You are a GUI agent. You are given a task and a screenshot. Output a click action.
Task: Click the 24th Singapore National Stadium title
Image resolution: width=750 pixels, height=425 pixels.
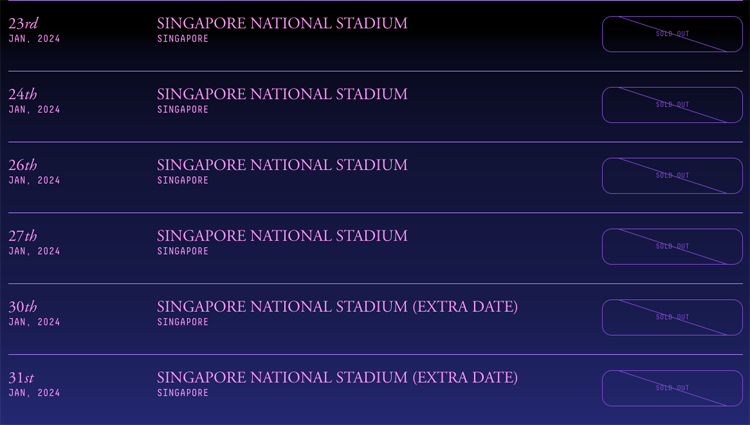[282, 94]
